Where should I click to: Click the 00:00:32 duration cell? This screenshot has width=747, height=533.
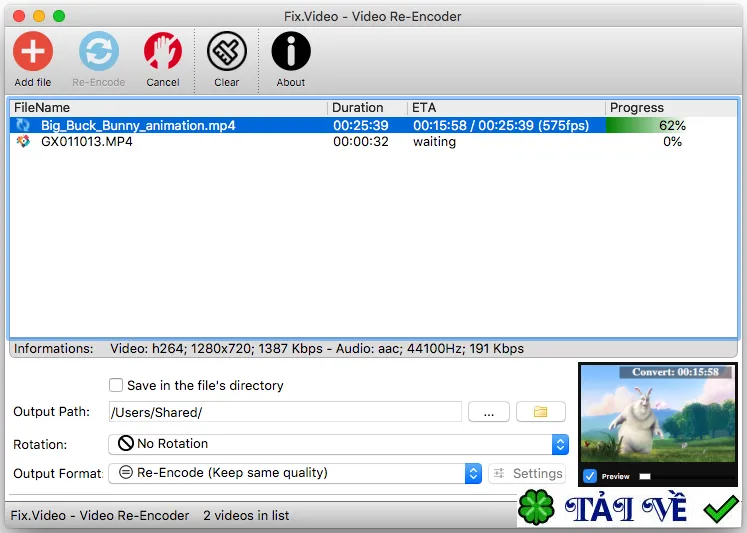click(x=361, y=141)
